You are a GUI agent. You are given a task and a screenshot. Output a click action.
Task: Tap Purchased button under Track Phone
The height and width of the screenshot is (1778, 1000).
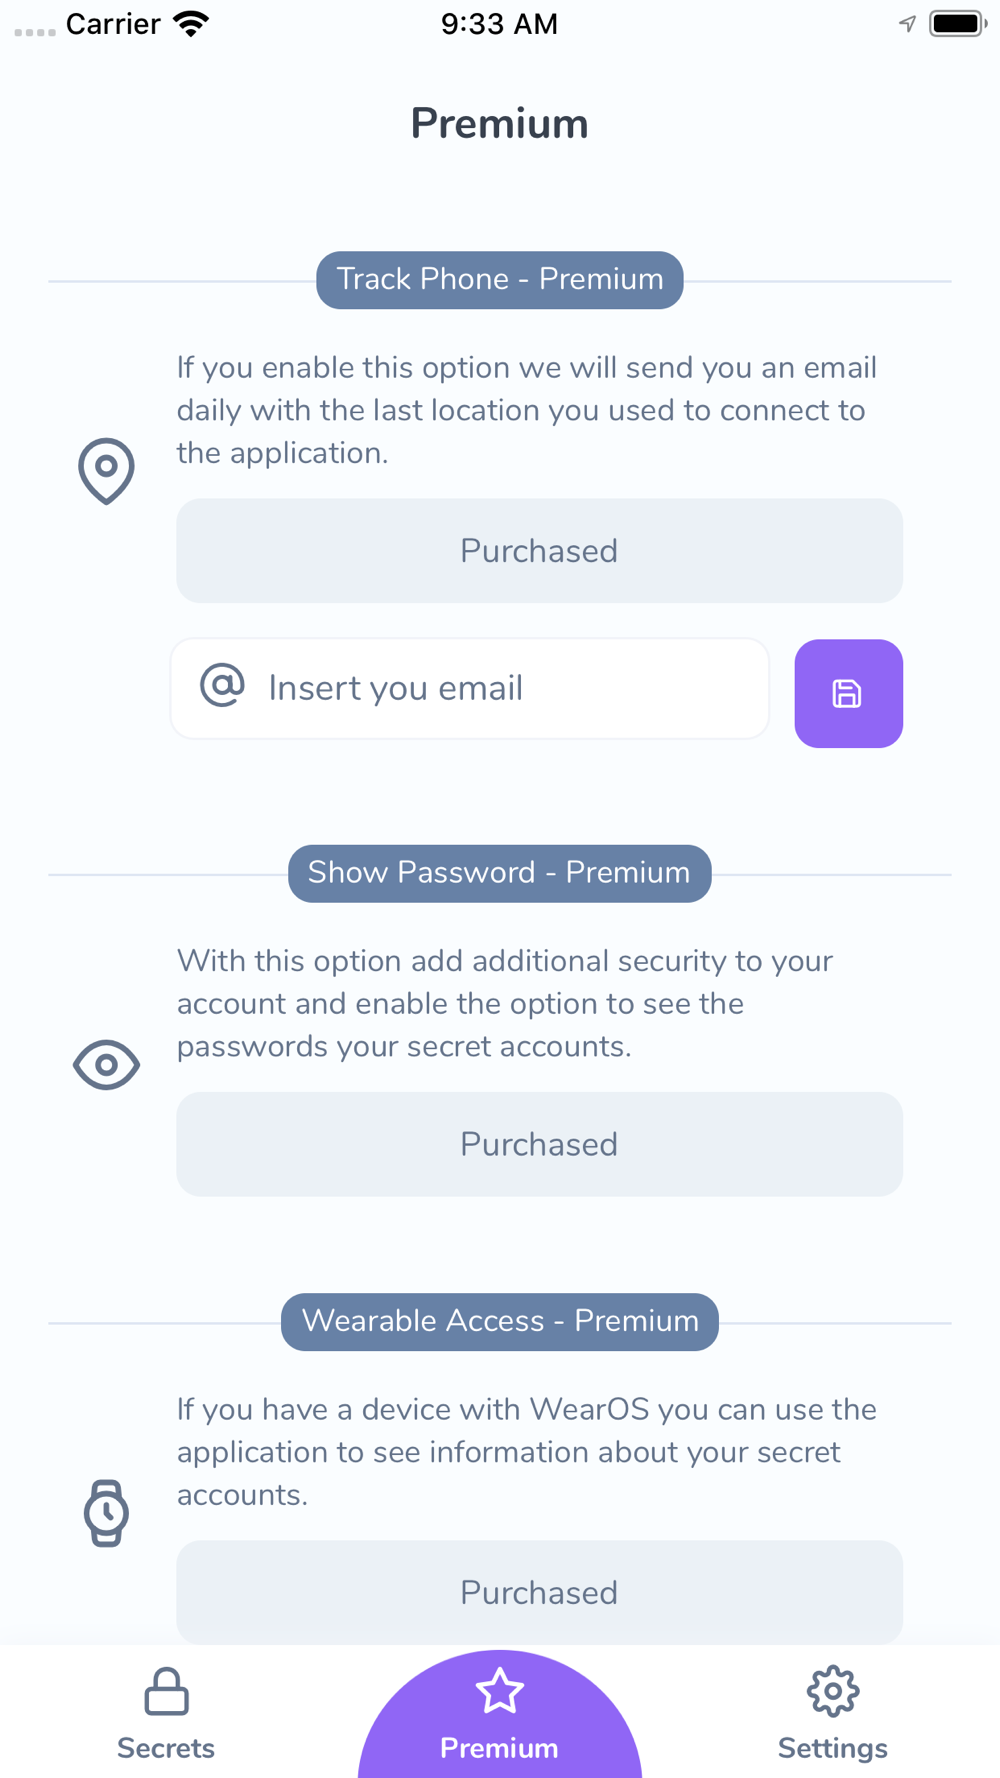click(x=540, y=551)
